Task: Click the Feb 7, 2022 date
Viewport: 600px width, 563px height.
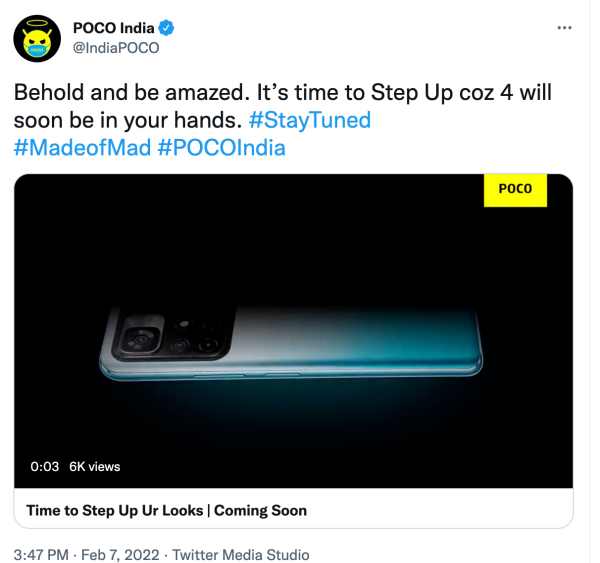Action: 125,554
